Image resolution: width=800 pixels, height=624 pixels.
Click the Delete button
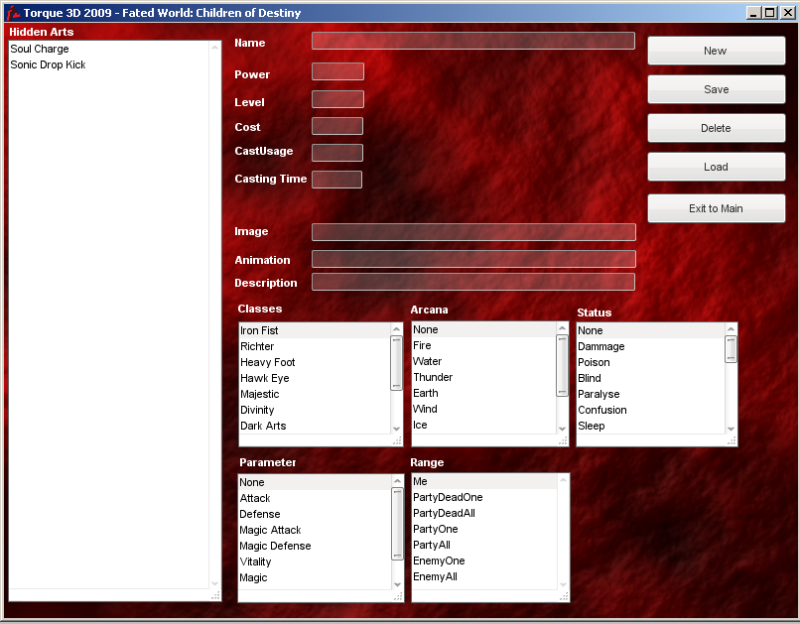(x=715, y=128)
